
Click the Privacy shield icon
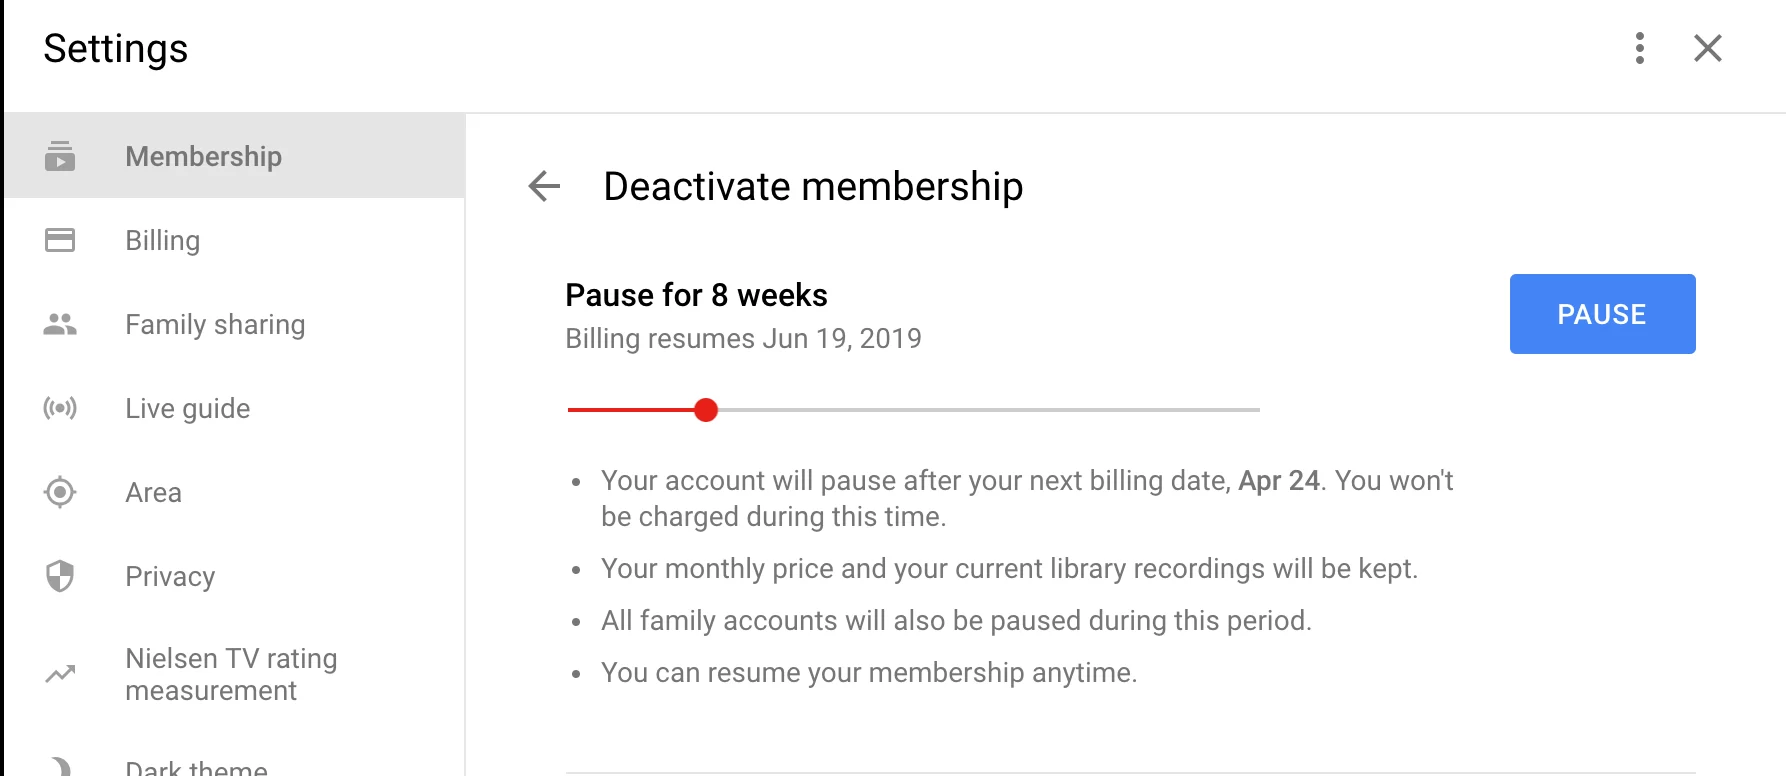[60, 575]
